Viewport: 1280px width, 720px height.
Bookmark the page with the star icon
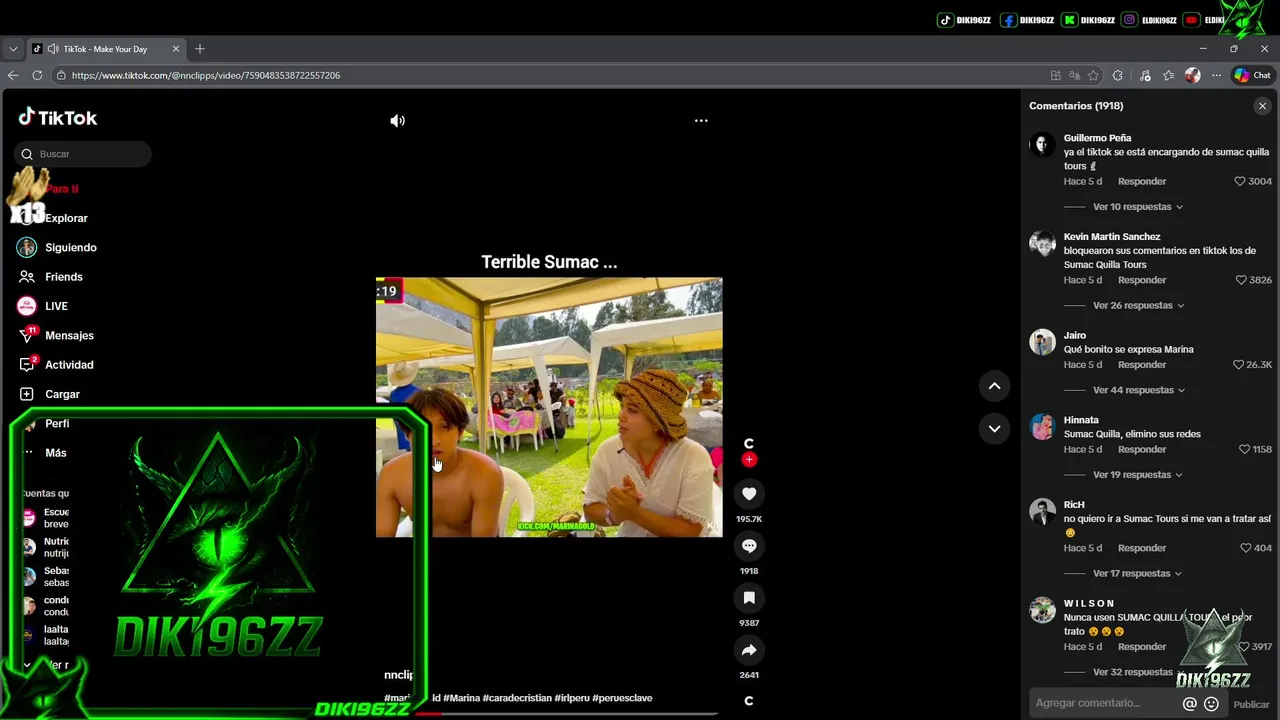(x=1093, y=75)
